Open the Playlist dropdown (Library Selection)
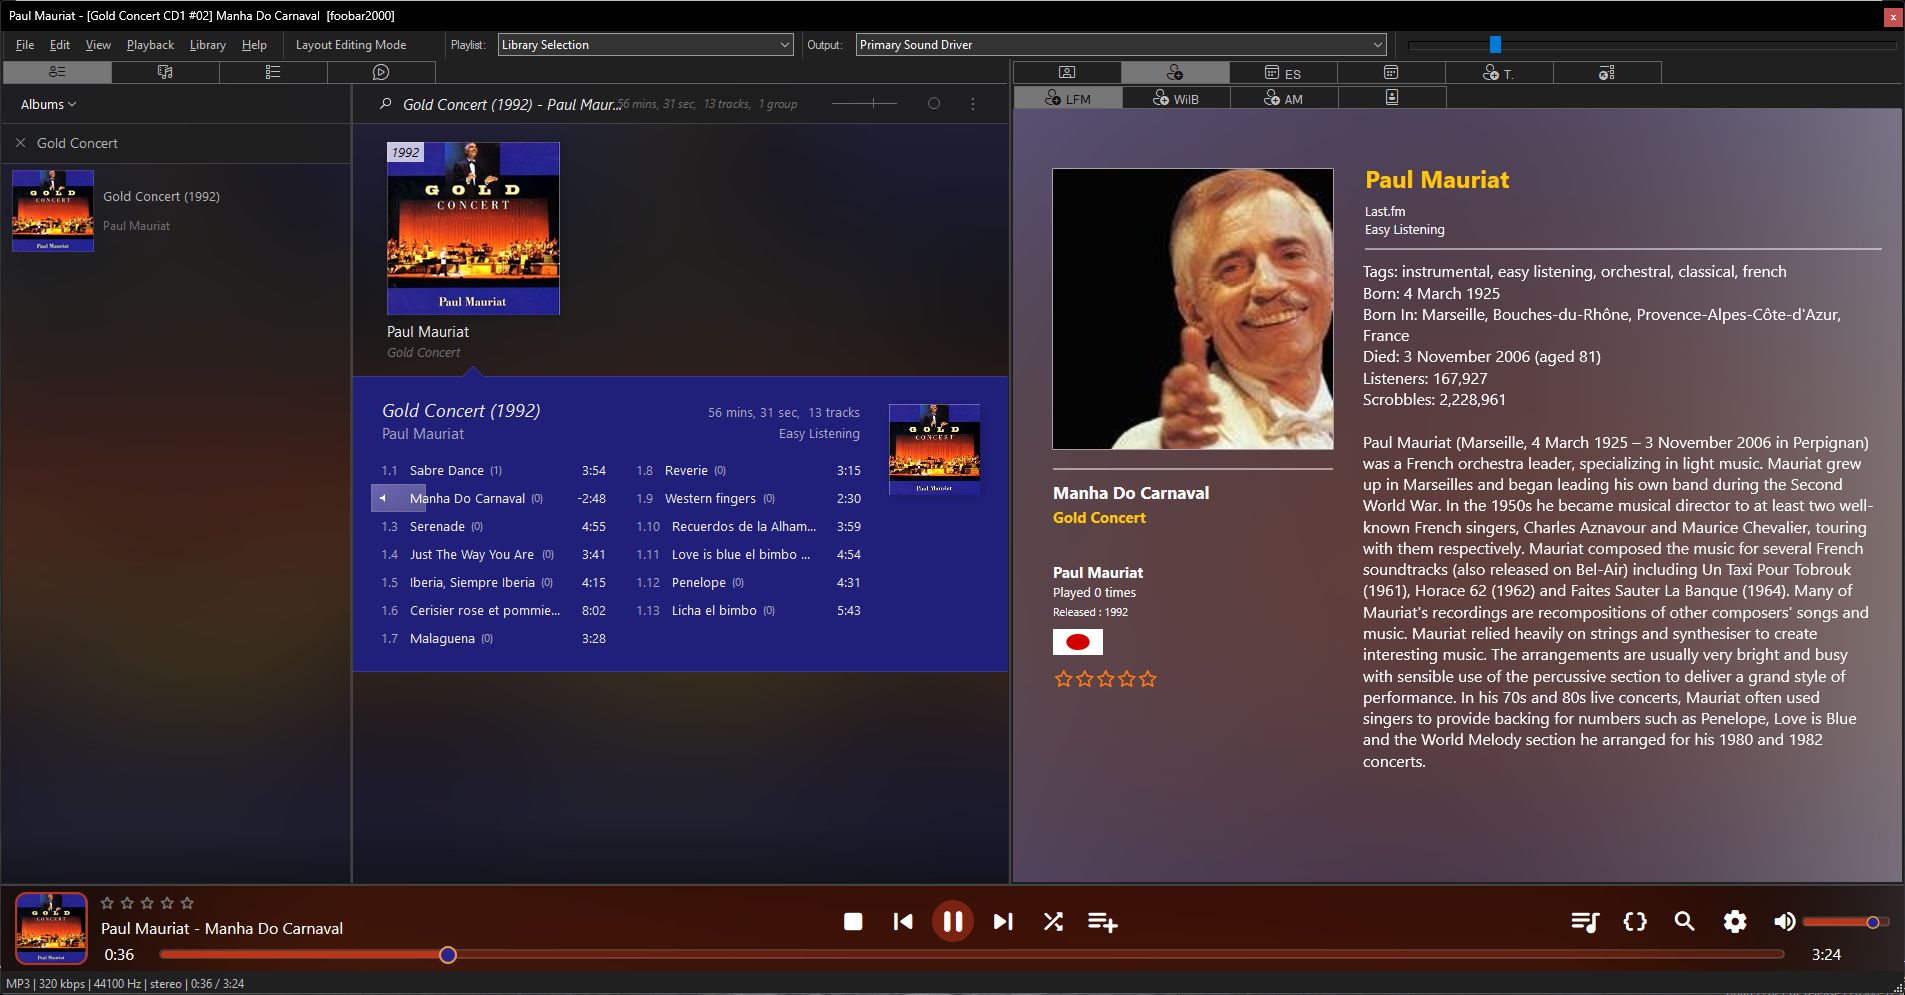 [646, 44]
